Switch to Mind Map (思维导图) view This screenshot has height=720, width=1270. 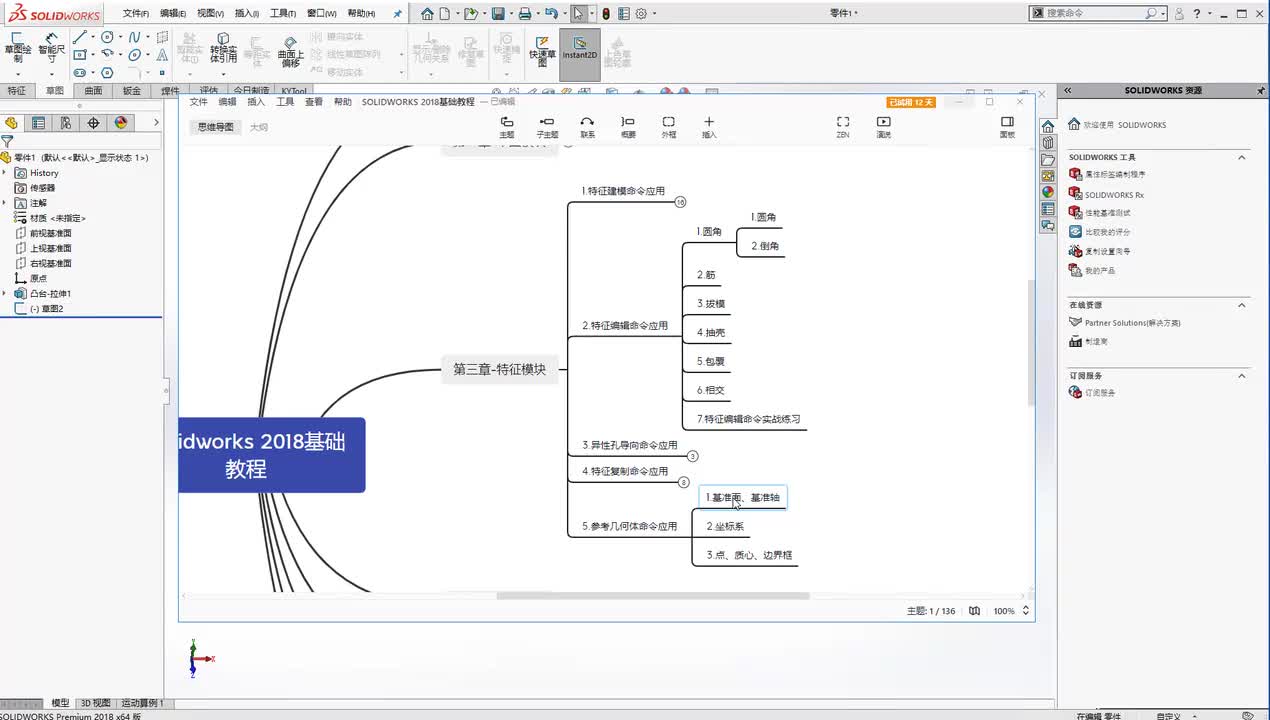click(215, 127)
